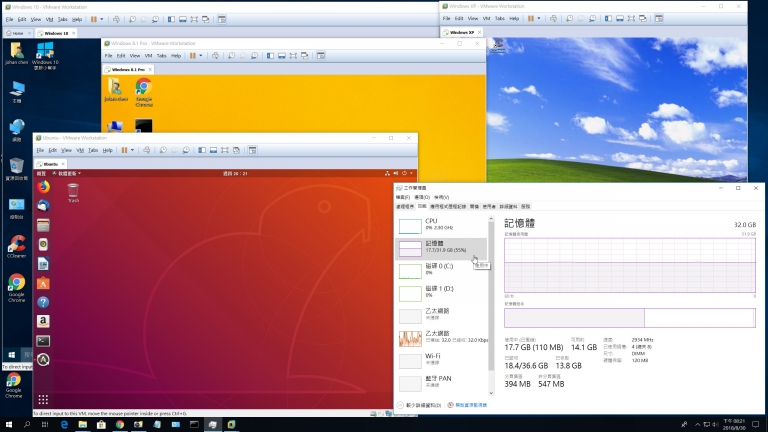Take a snapshot in Windows 8.1 Pro window
Image resolution: width=768 pixels, height=432 pixels.
pos(231,56)
